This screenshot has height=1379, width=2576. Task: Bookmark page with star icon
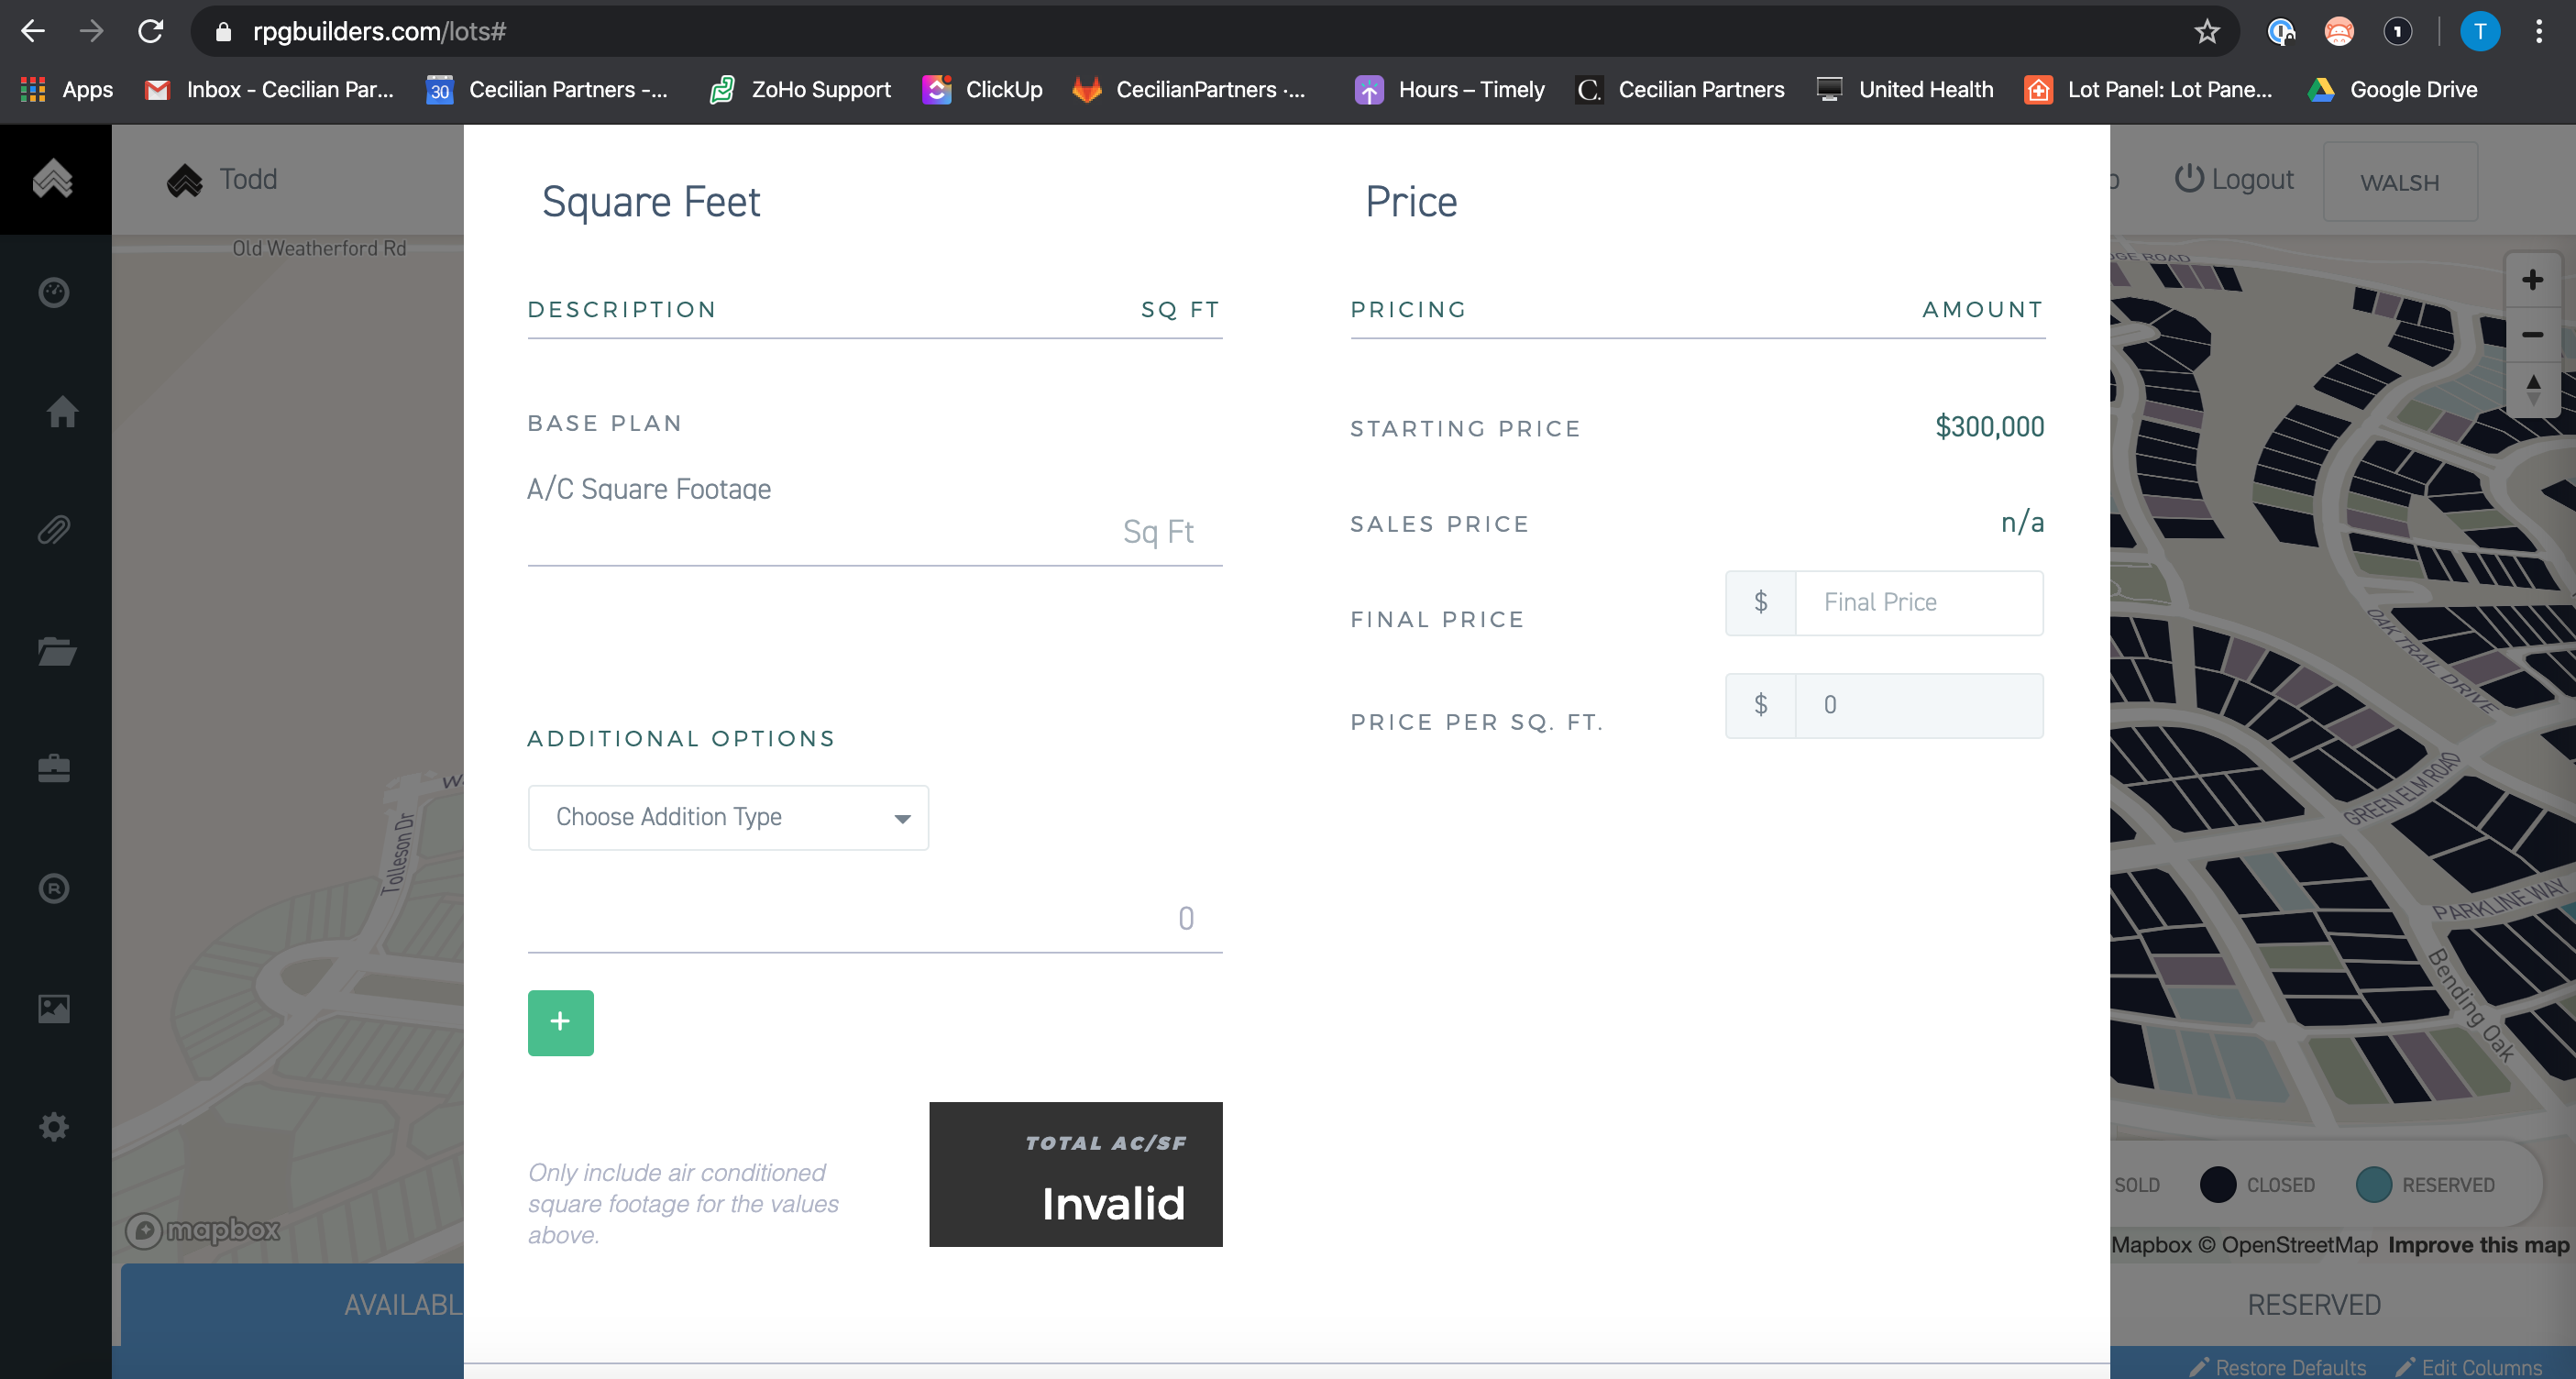click(x=2207, y=32)
